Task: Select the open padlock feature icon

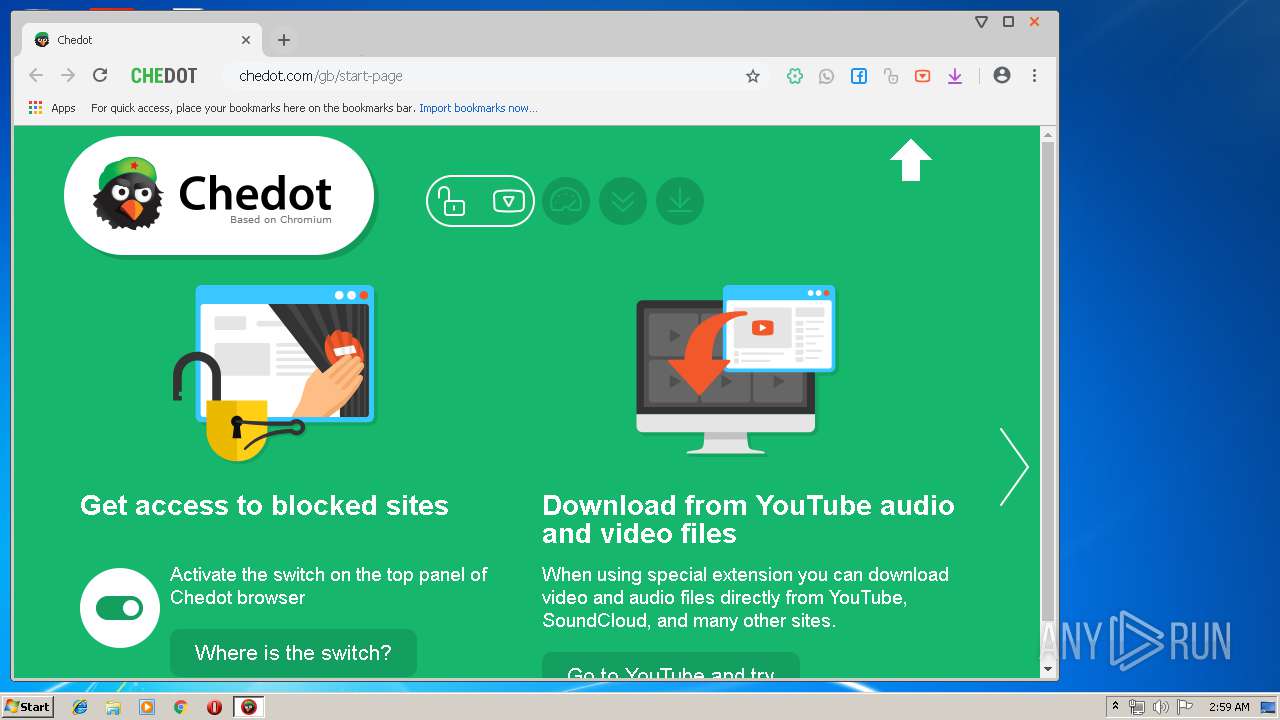Action: tap(453, 201)
